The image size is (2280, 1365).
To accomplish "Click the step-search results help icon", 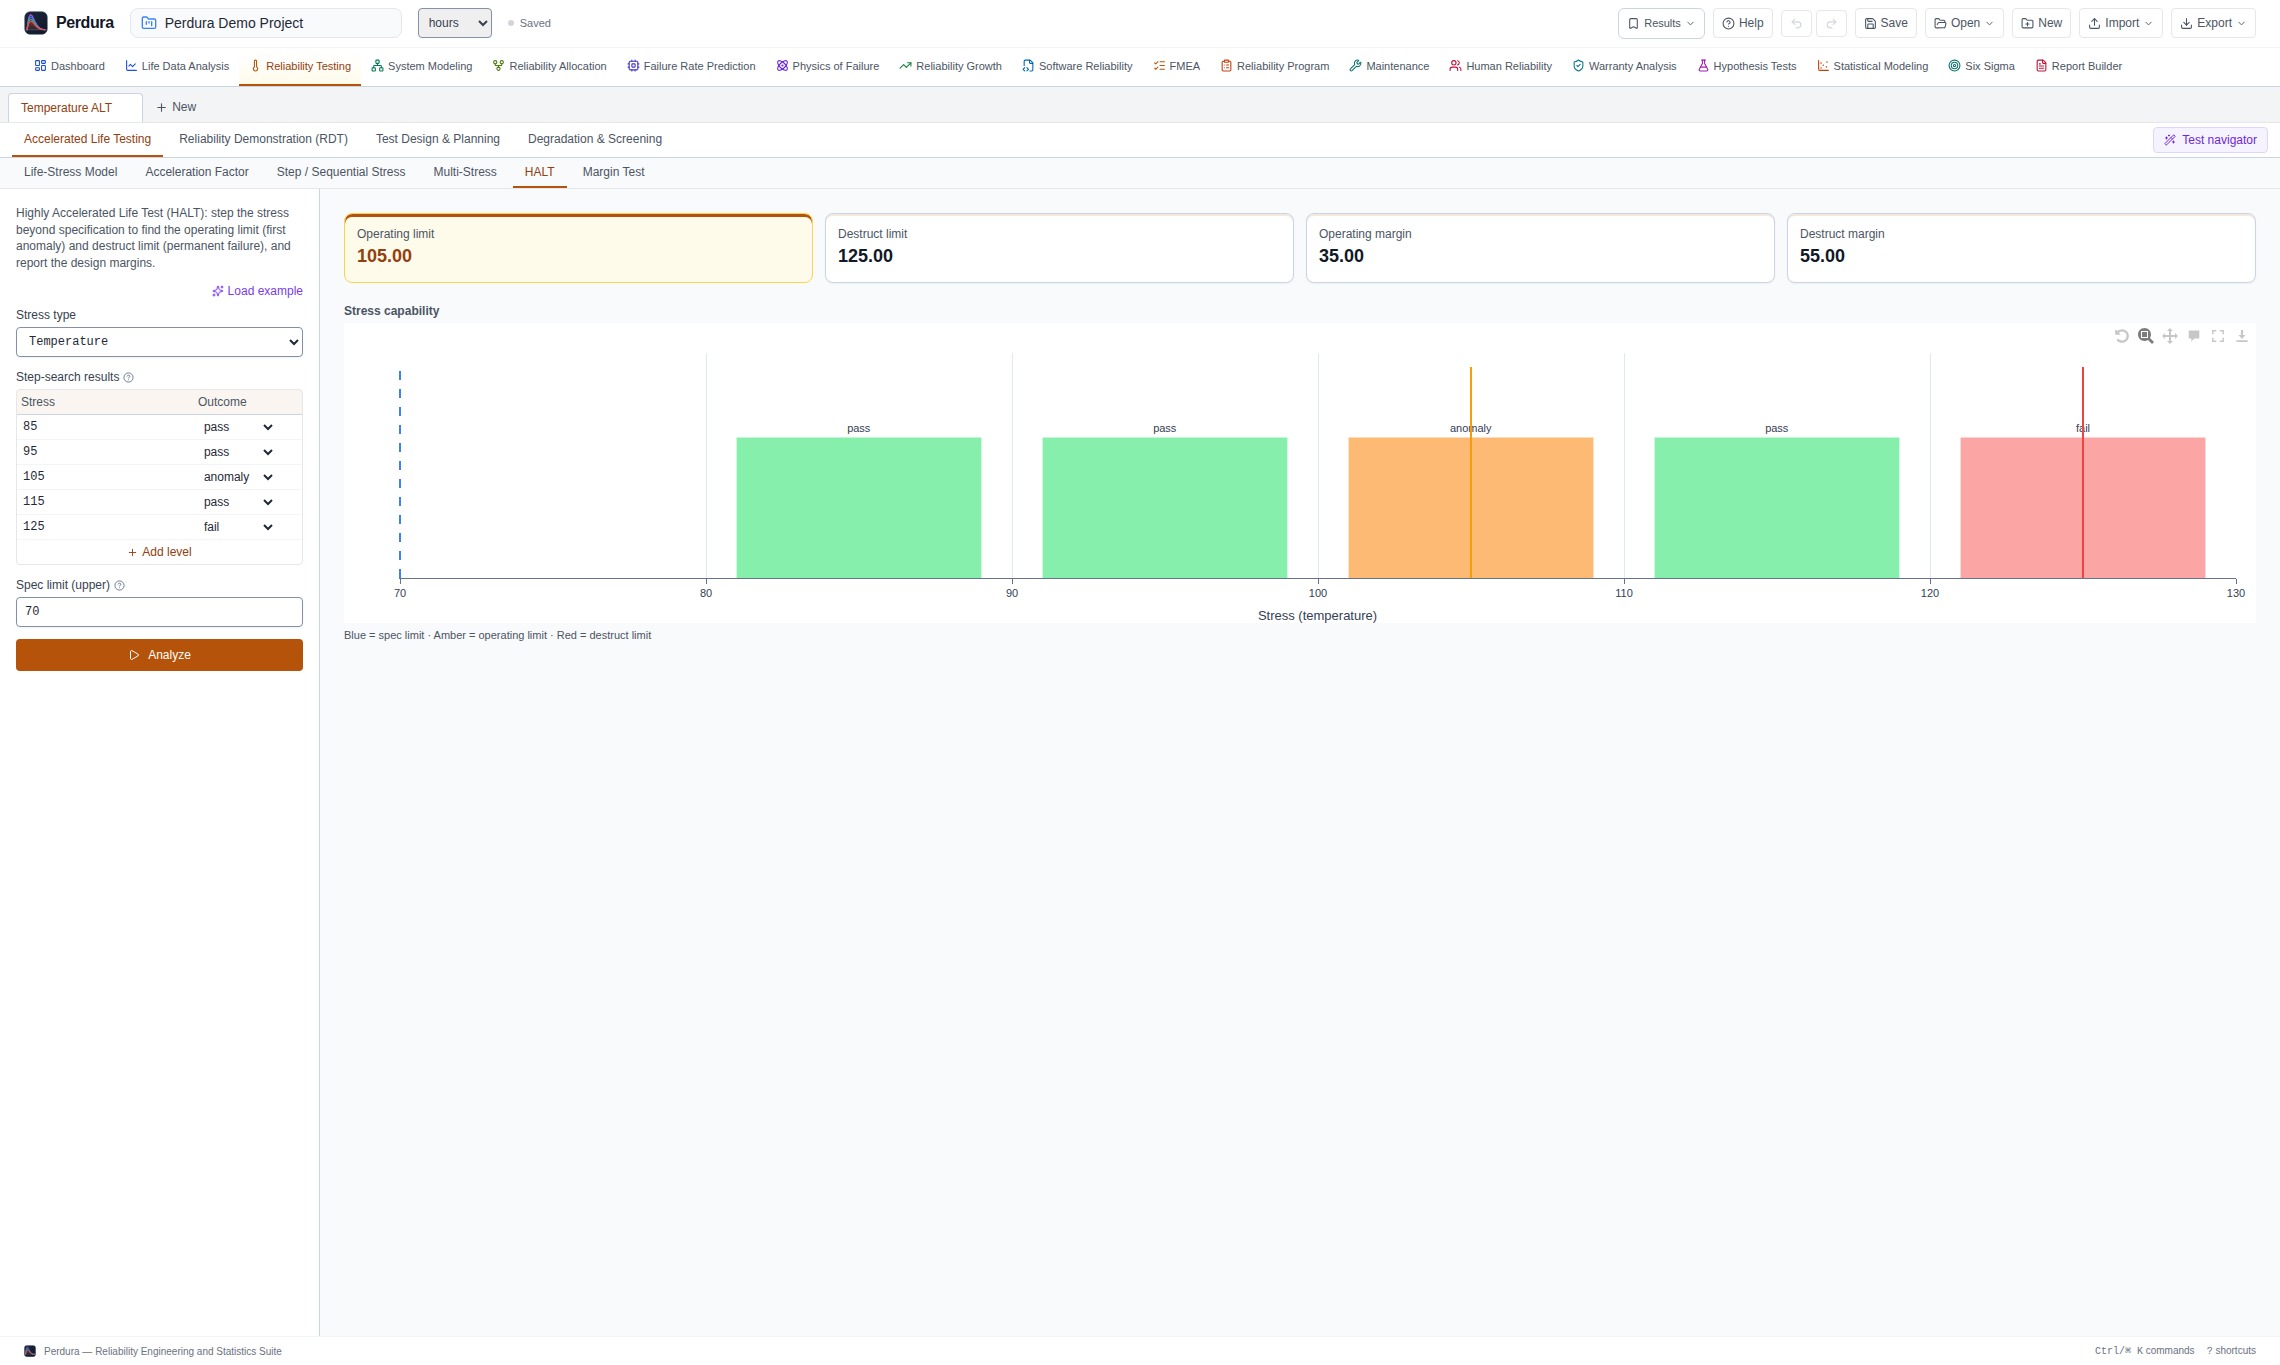I will [128, 378].
